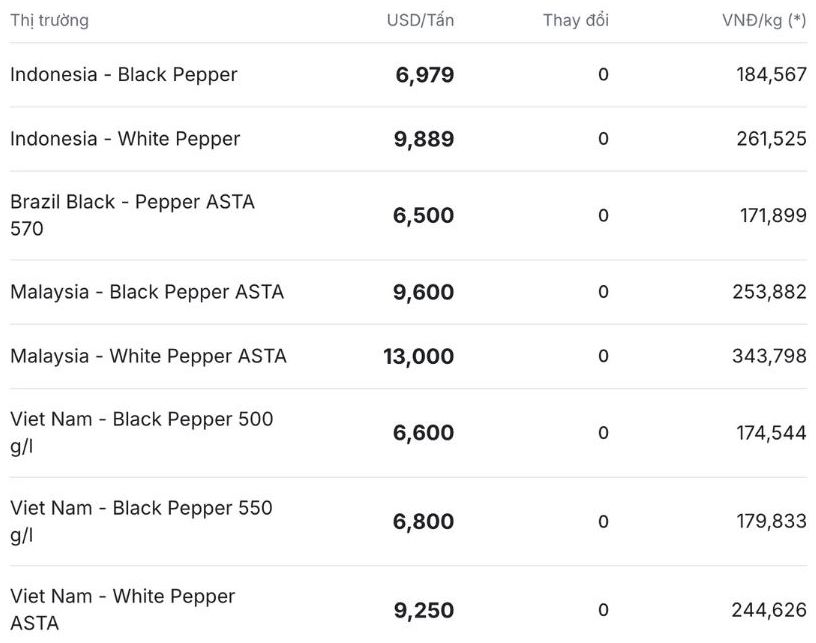This screenshot has height=643, width=816.
Task: Click the 13,000 USD price for Malaysia White
Action: pyautogui.click(x=419, y=357)
